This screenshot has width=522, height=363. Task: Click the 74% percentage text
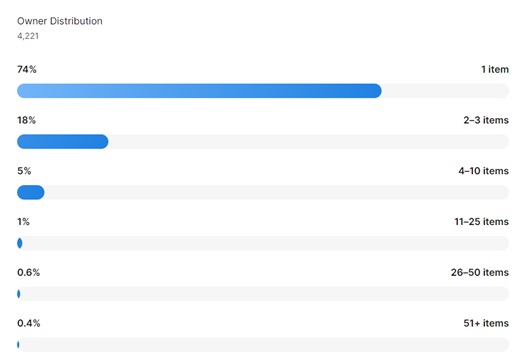pyautogui.click(x=27, y=69)
